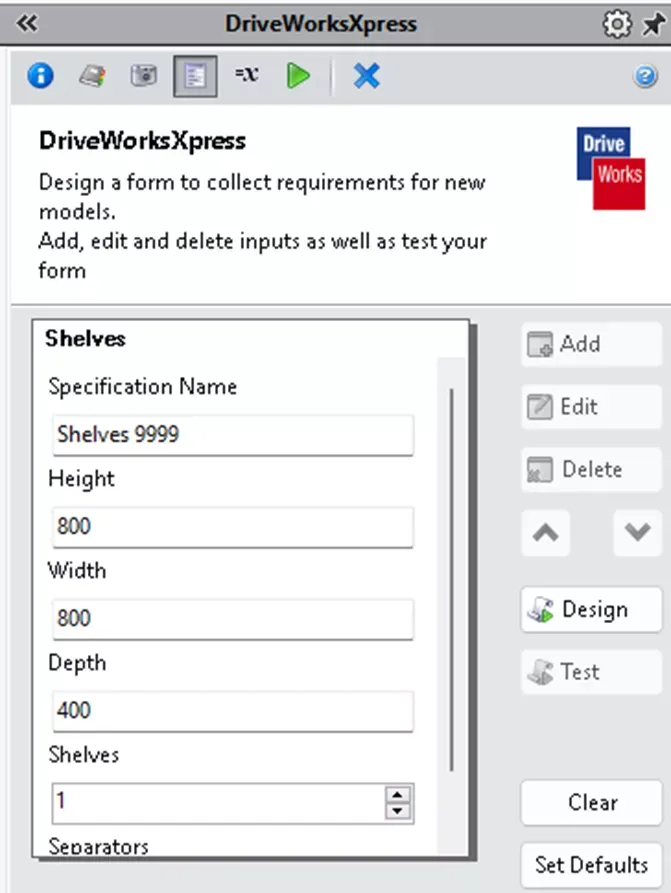Viewport: 671px width, 893px height.
Task: Click the Edit button
Action: (591, 407)
